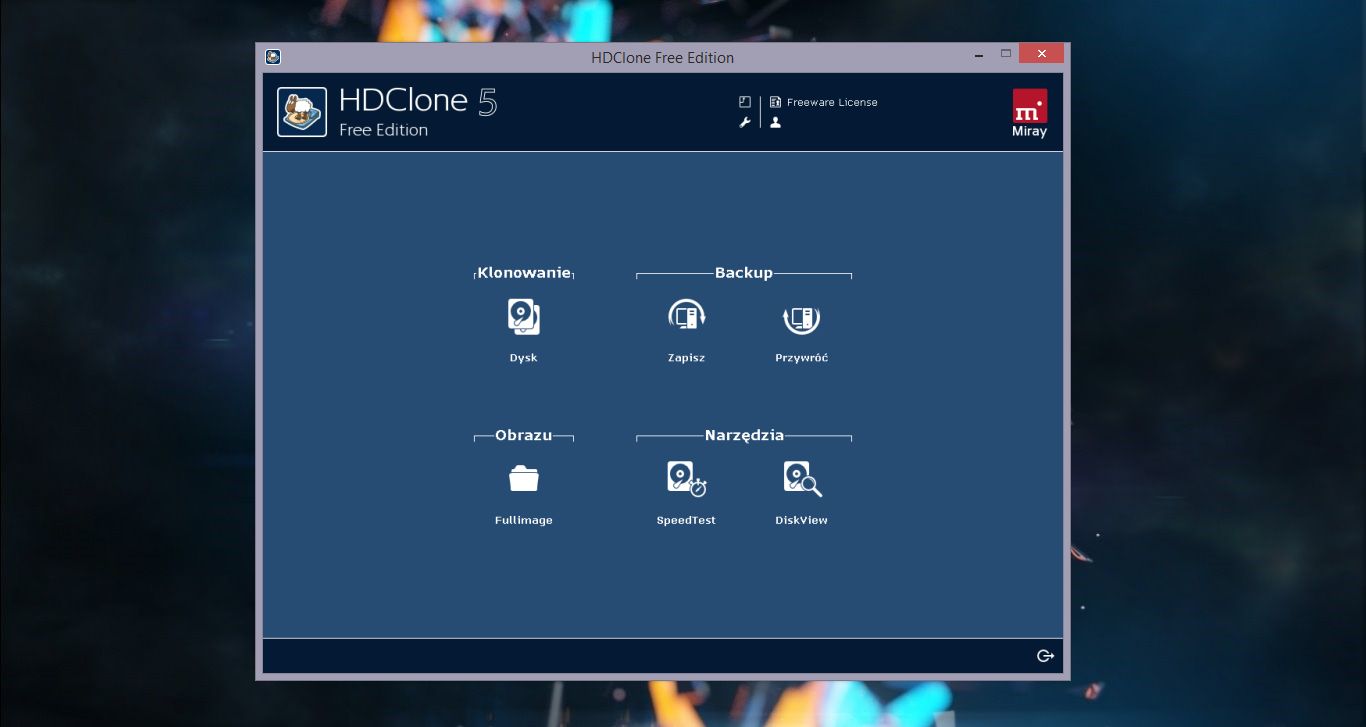Minimize the HDClone Free Edition window
Image resolution: width=1366 pixels, height=727 pixels.
(x=978, y=56)
